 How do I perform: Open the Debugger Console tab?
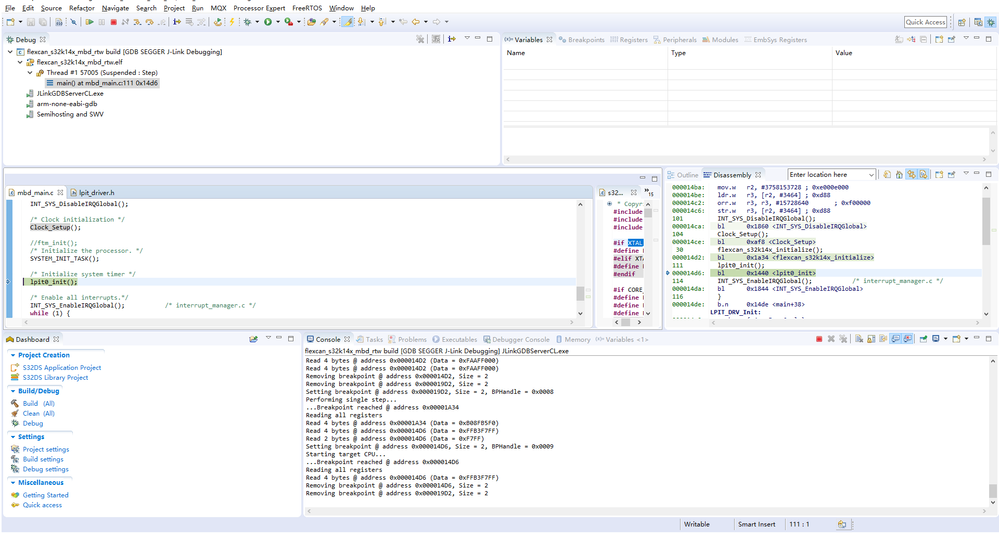click(515, 339)
